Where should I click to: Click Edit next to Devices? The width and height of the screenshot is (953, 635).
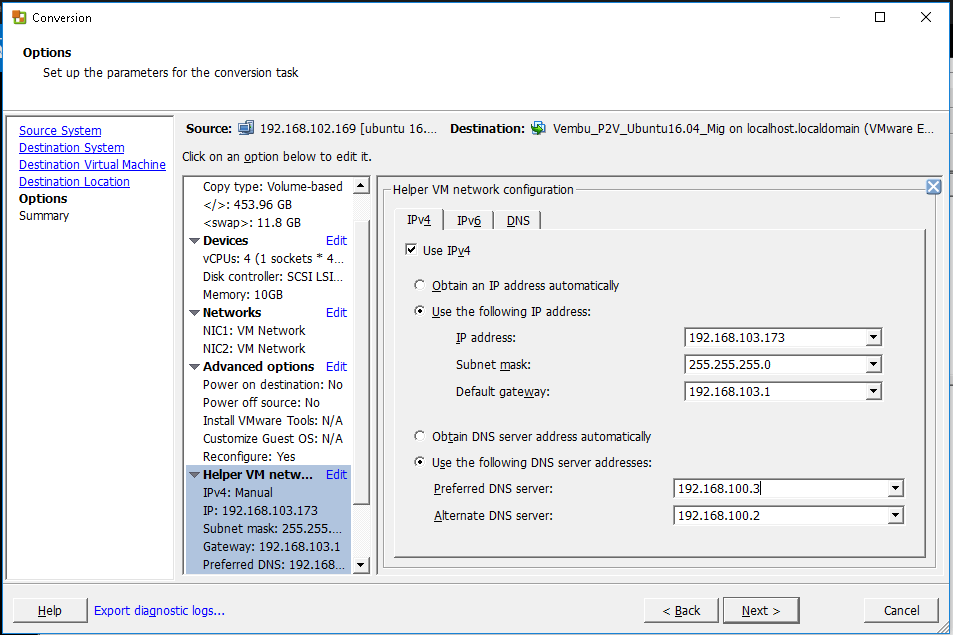[336, 241]
